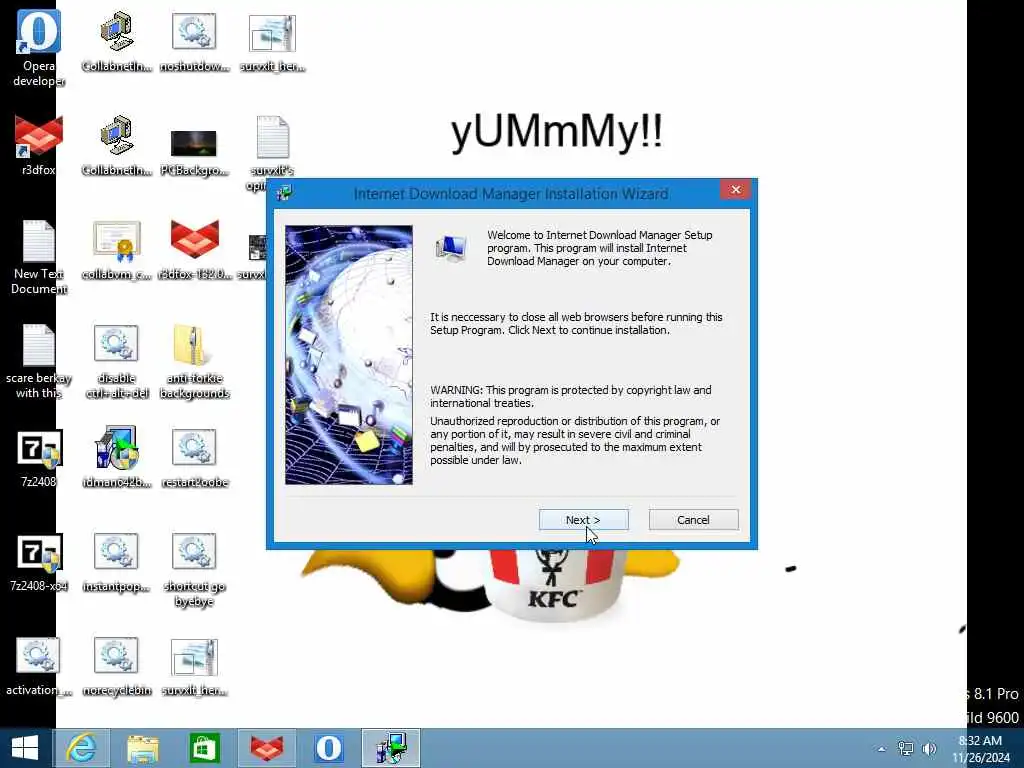Open network status tray icon
This screenshot has height=768, width=1024.
906,748
